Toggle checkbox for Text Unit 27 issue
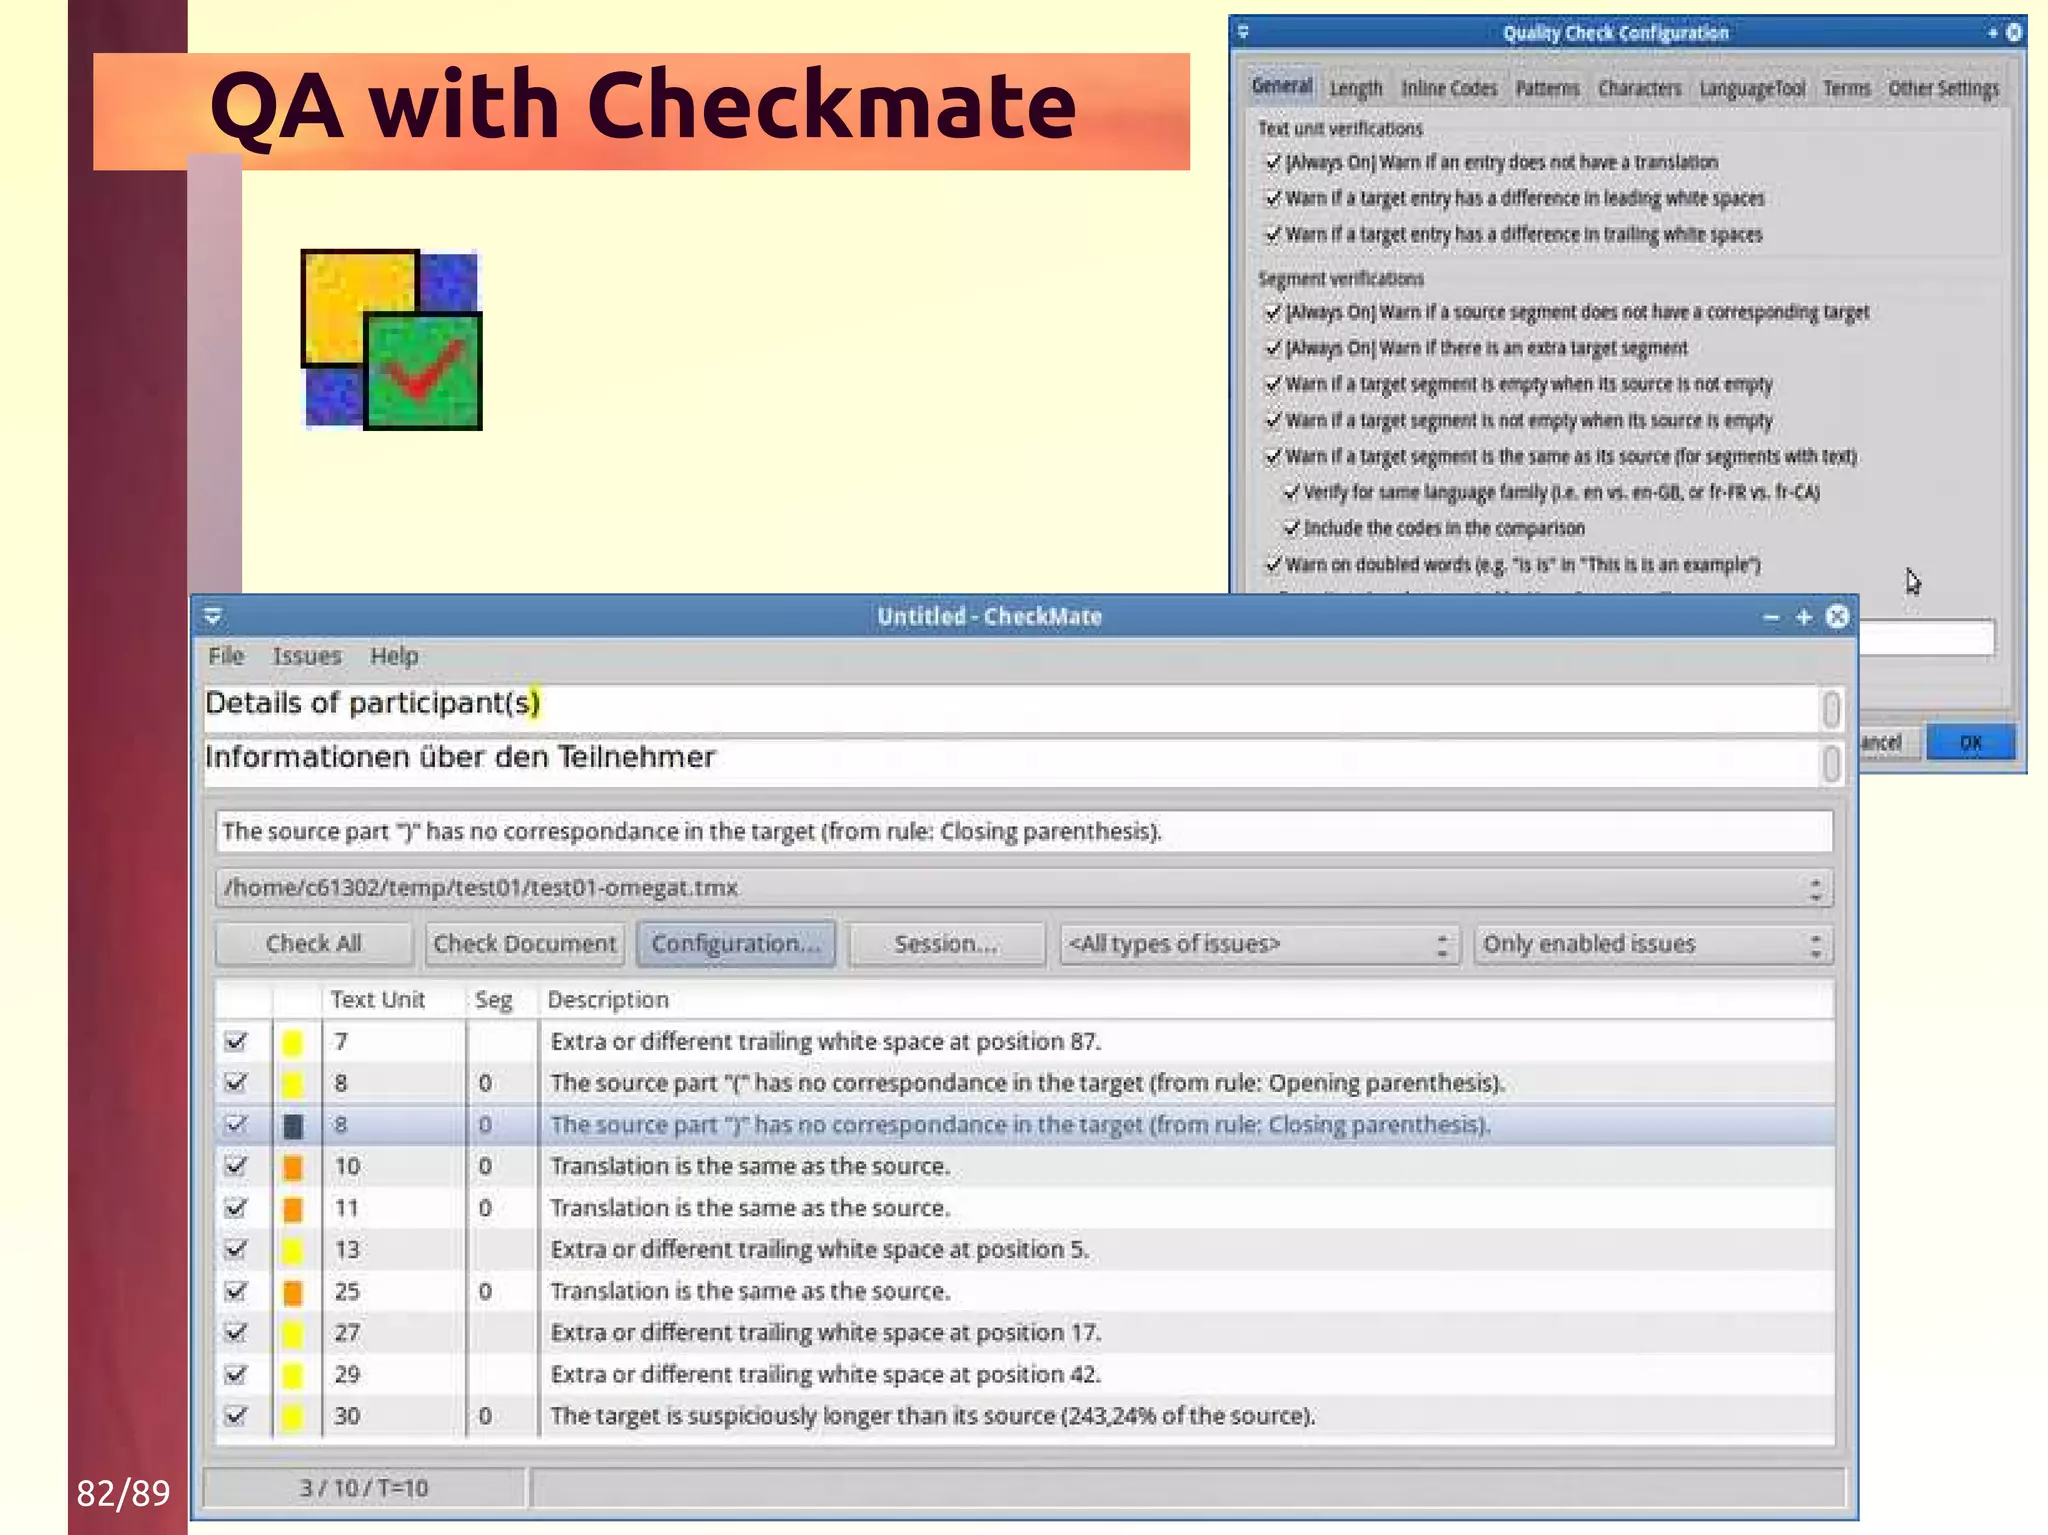This screenshot has height=1535, width=2048. click(236, 1332)
